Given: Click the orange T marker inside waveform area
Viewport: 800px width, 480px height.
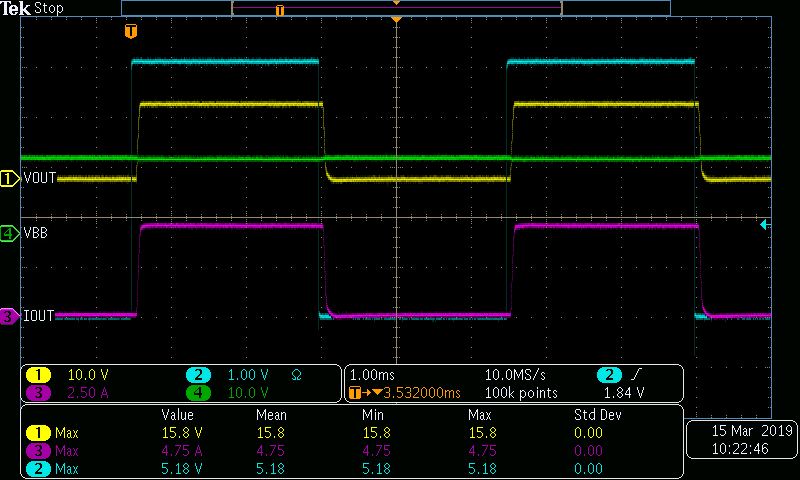Looking at the screenshot, I should [130, 32].
